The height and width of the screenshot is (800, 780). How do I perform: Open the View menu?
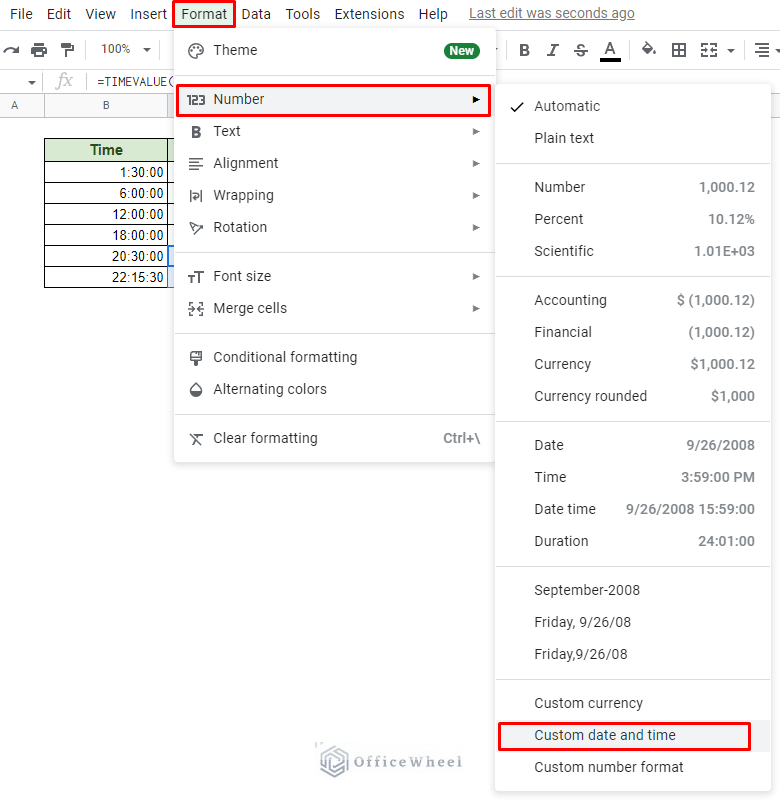pos(100,14)
